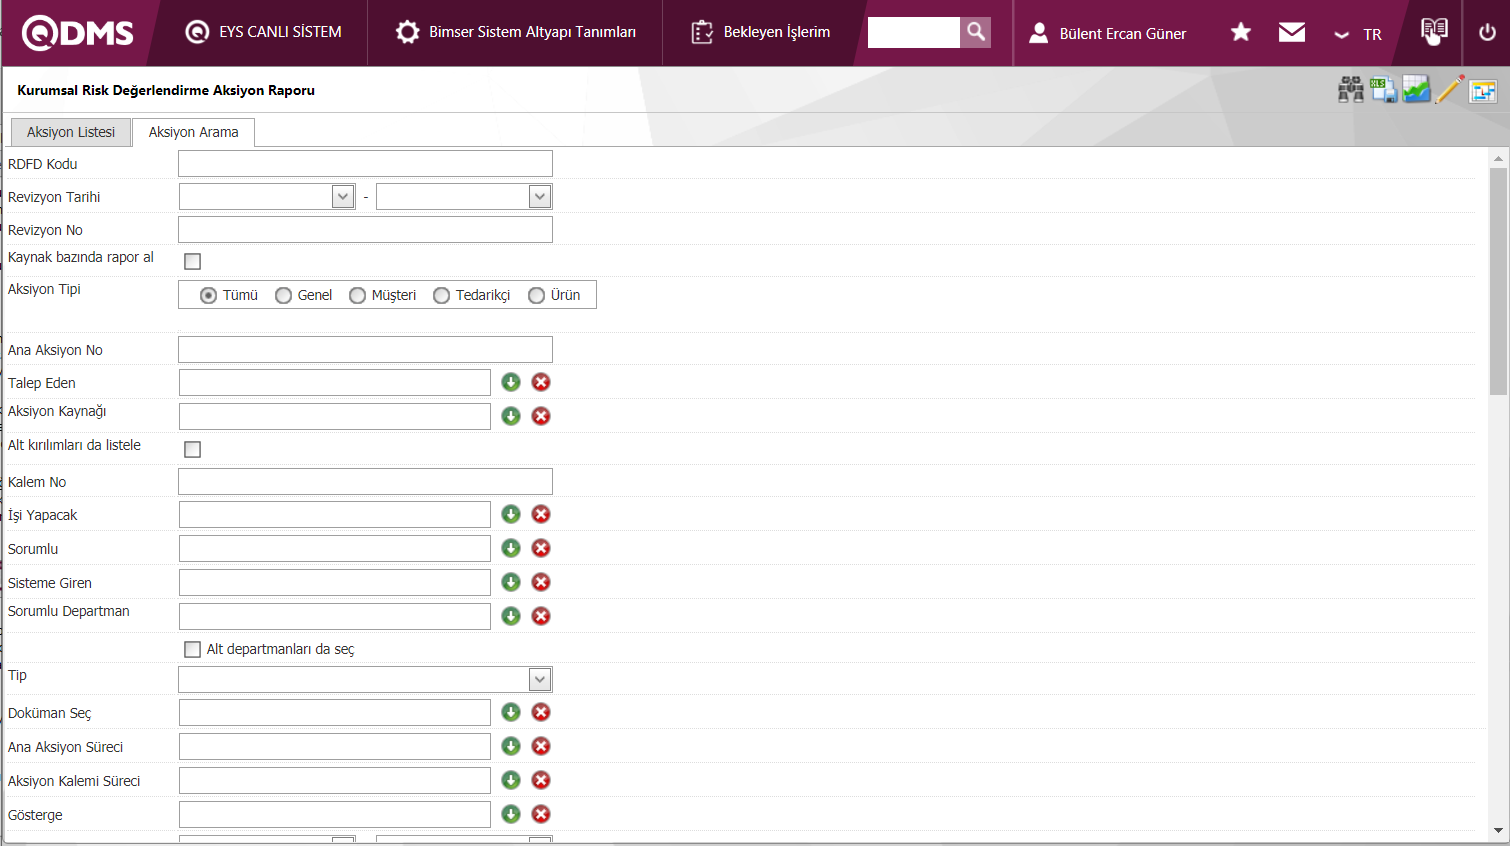Open Bekleyen İşlerim link
This screenshot has width=1510, height=846.
(x=761, y=32)
